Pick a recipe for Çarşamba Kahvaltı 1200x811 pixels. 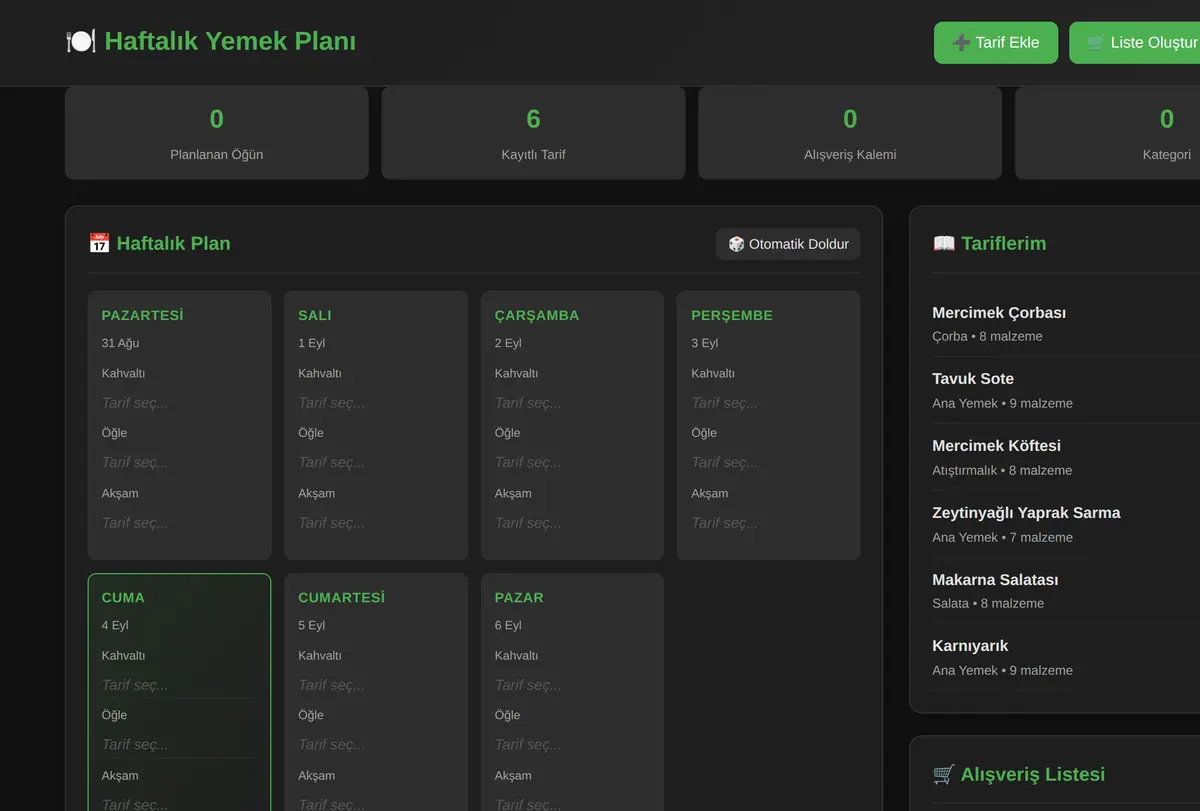click(x=572, y=403)
